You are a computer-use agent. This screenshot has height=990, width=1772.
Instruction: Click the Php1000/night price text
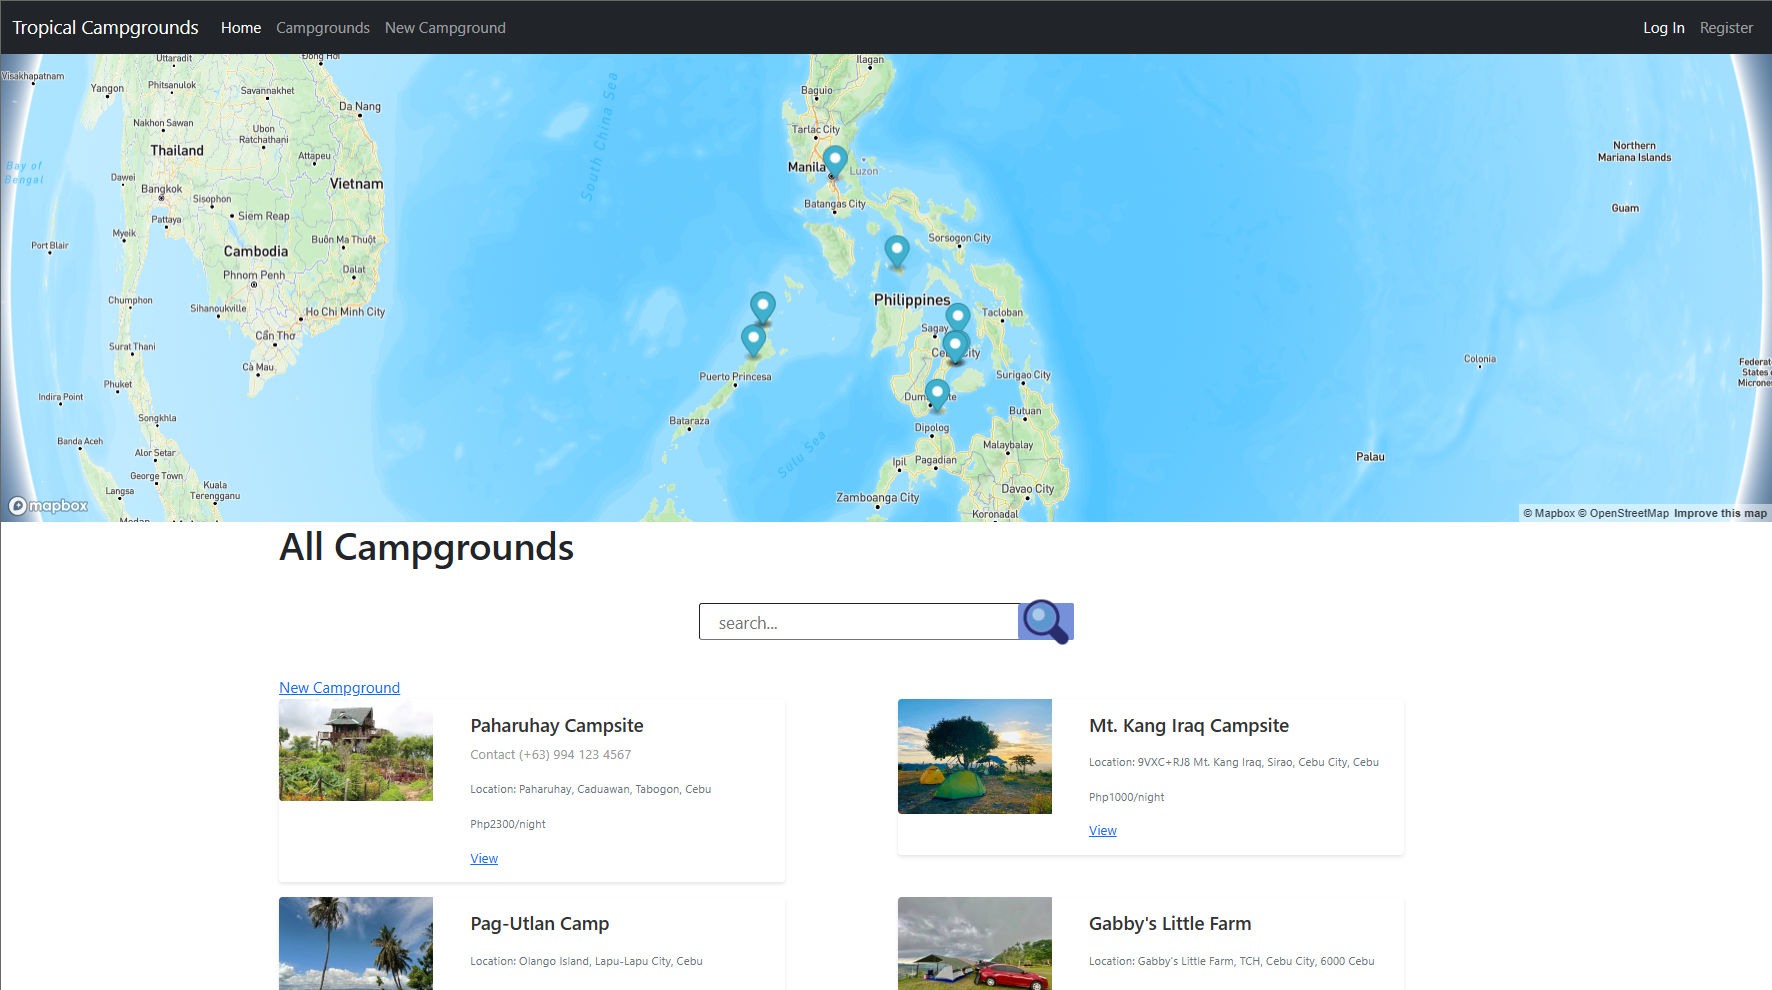[x=1127, y=797]
